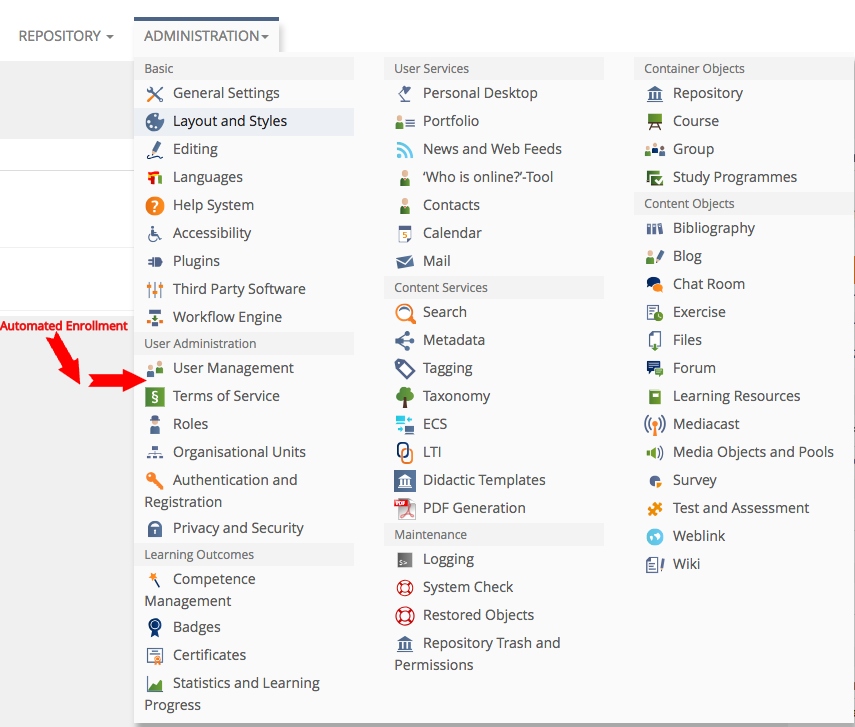Open User Management from the menu
The height and width of the screenshot is (727, 855).
pyautogui.click(x=233, y=368)
